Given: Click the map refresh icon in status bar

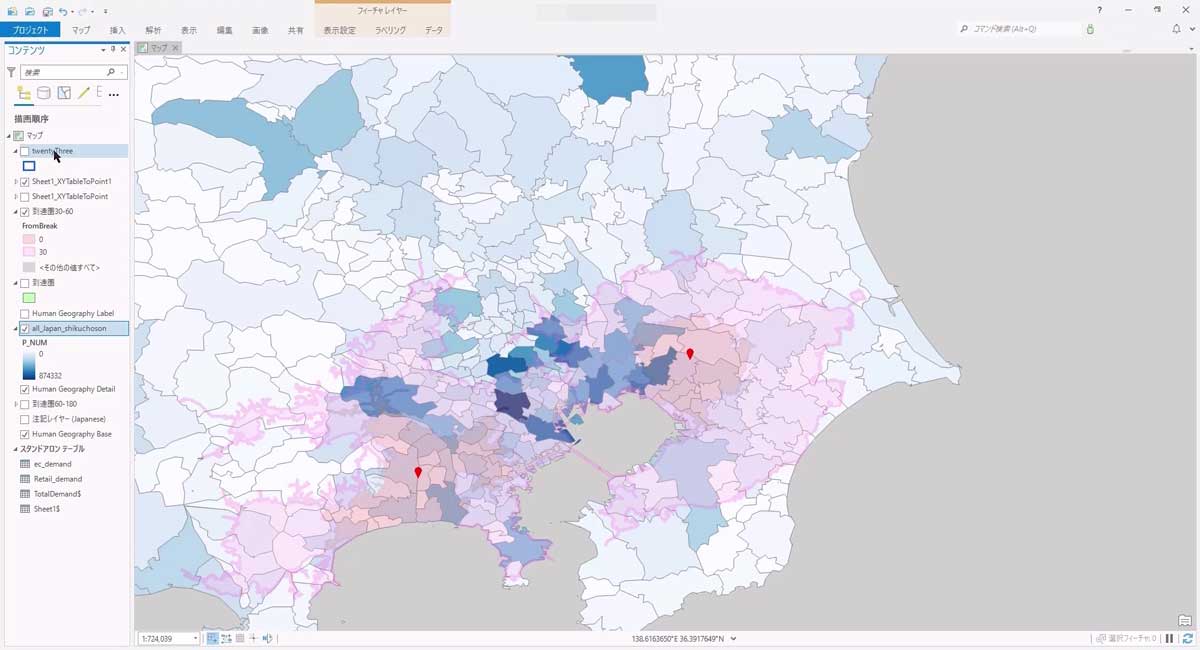Looking at the screenshot, I should click(1187, 638).
